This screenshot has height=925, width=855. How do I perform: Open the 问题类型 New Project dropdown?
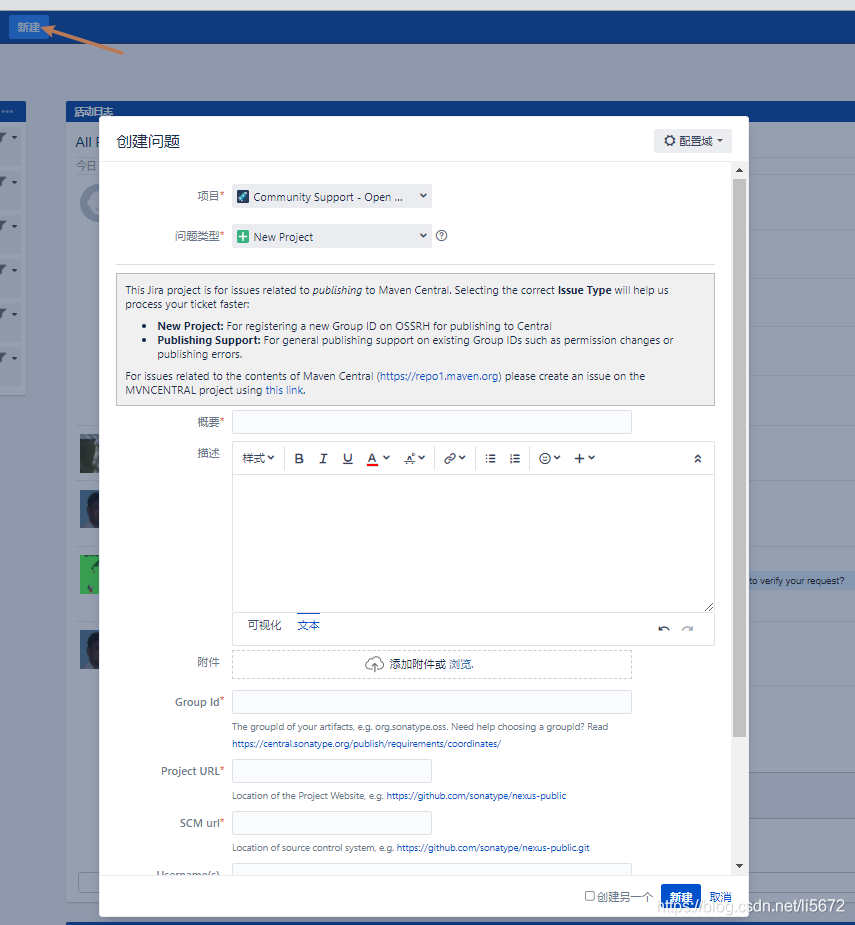332,237
